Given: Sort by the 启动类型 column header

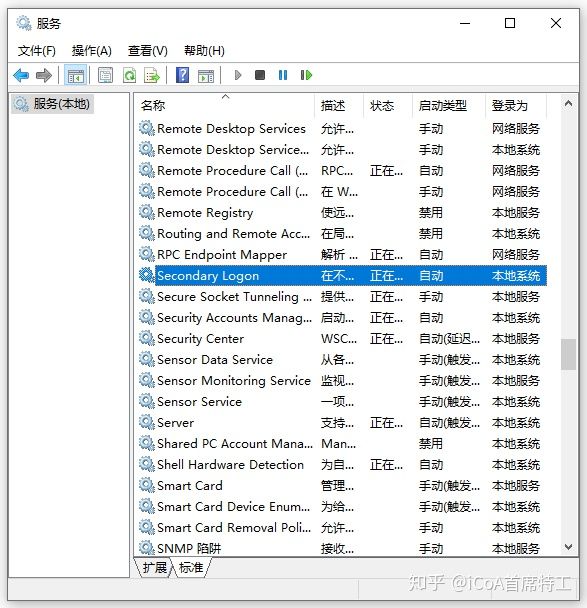Looking at the screenshot, I should click(x=449, y=105).
